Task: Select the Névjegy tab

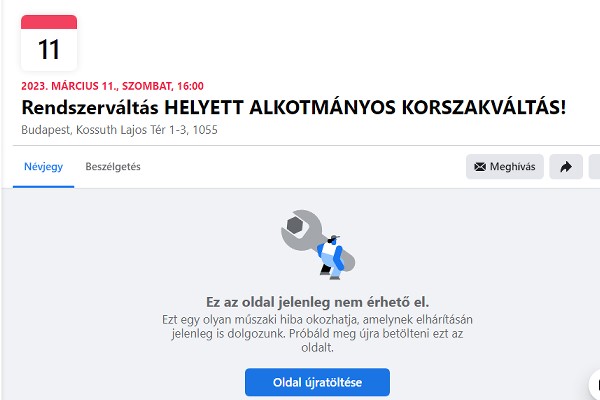Action: click(x=43, y=167)
